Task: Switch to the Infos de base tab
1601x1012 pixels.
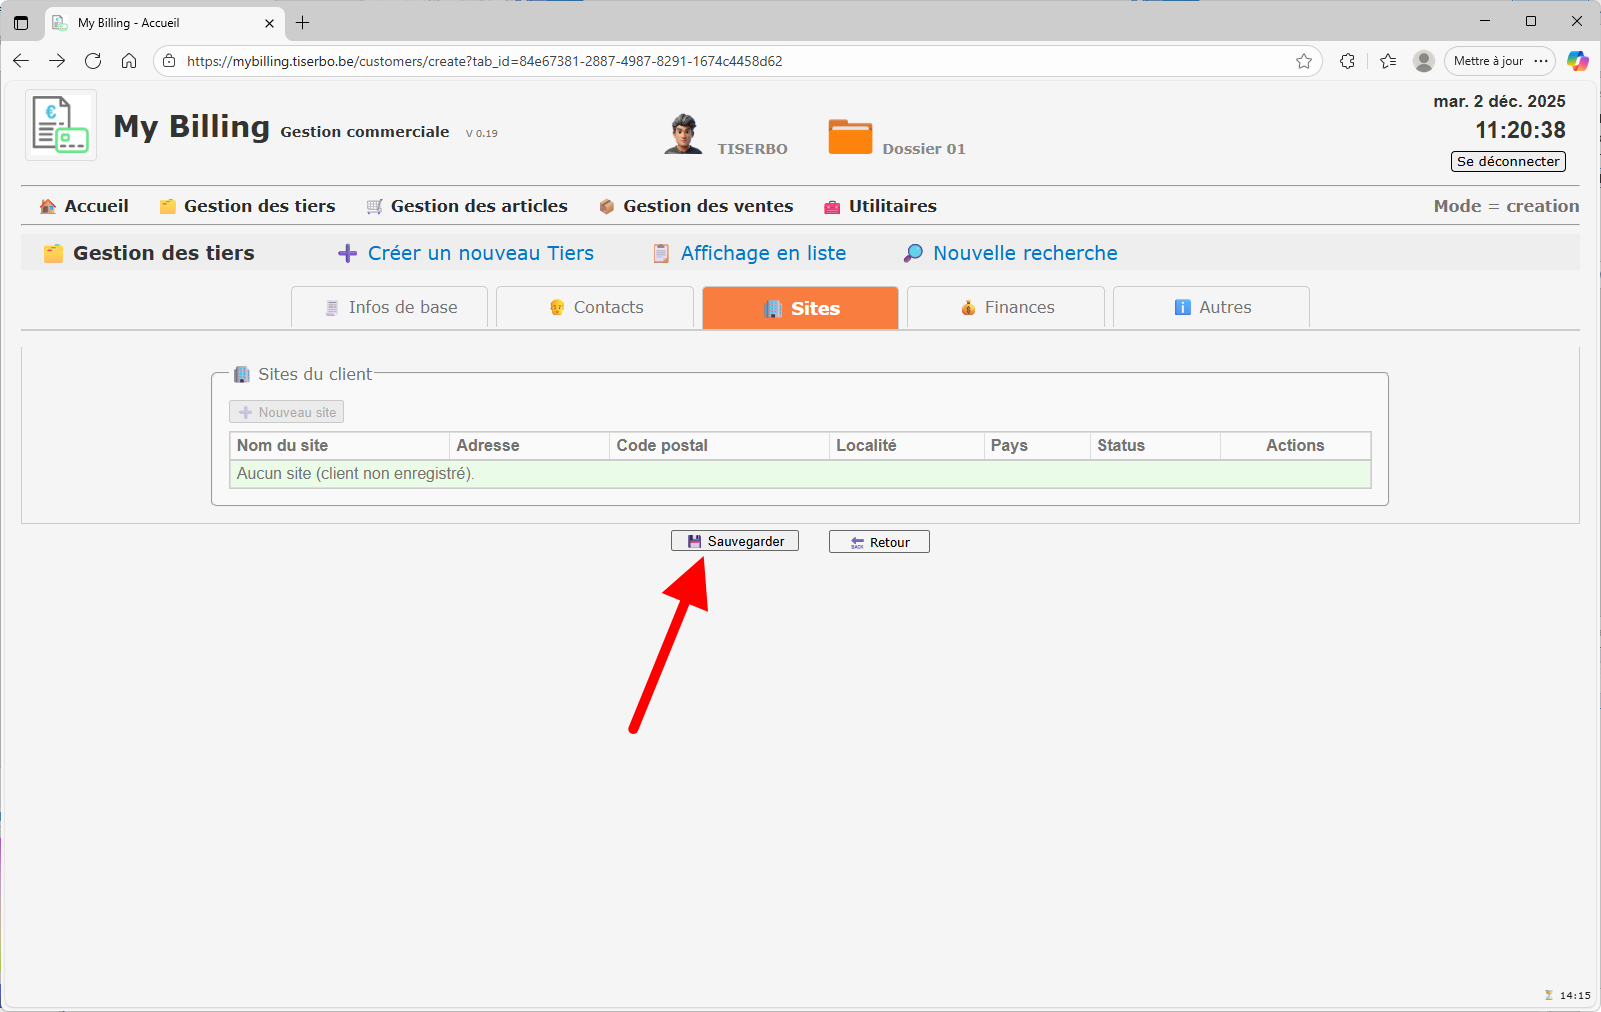Action: pos(390,308)
